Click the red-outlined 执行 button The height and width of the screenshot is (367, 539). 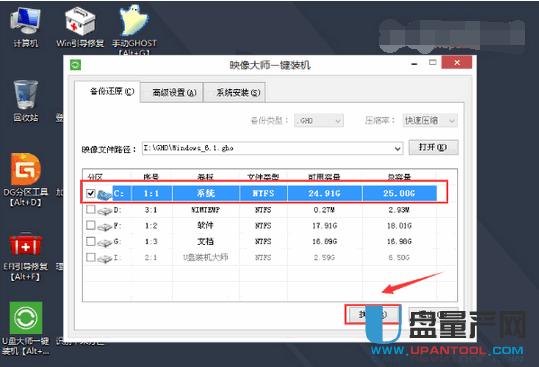tap(373, 314)
